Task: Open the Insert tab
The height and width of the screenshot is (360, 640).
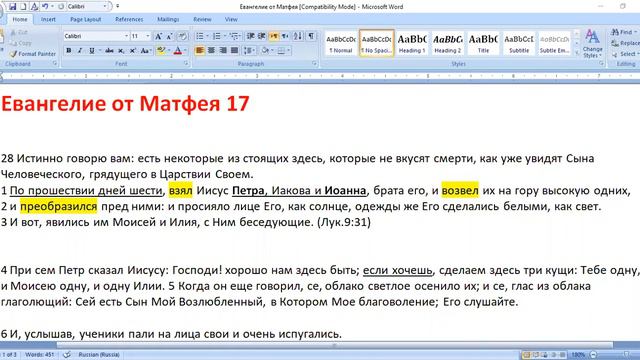Action: click(x=48, y=19)
